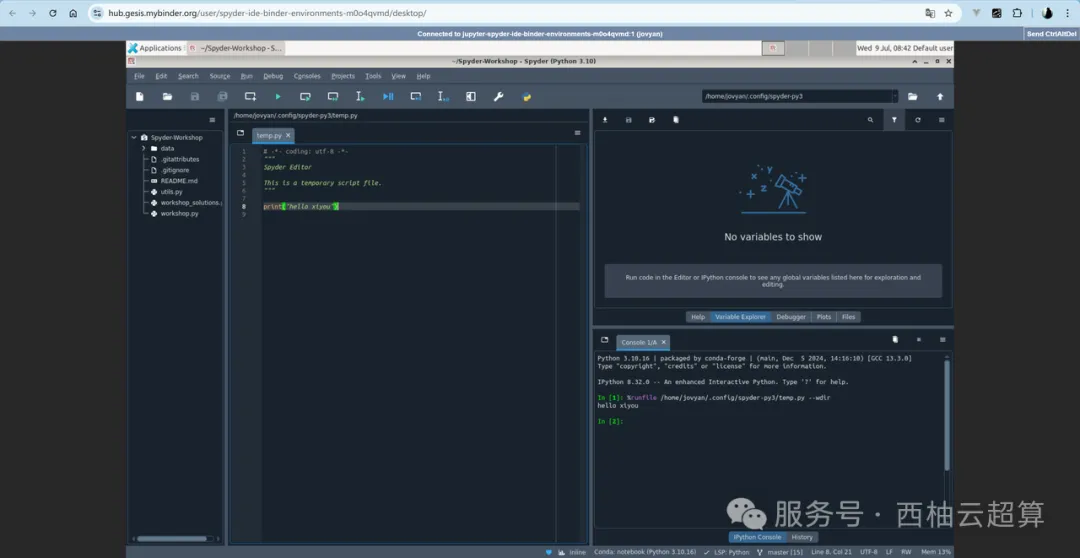The width and height of the screenshot is (1080, 558).
Task: Run file with green play icon
Action: point(278,97)
